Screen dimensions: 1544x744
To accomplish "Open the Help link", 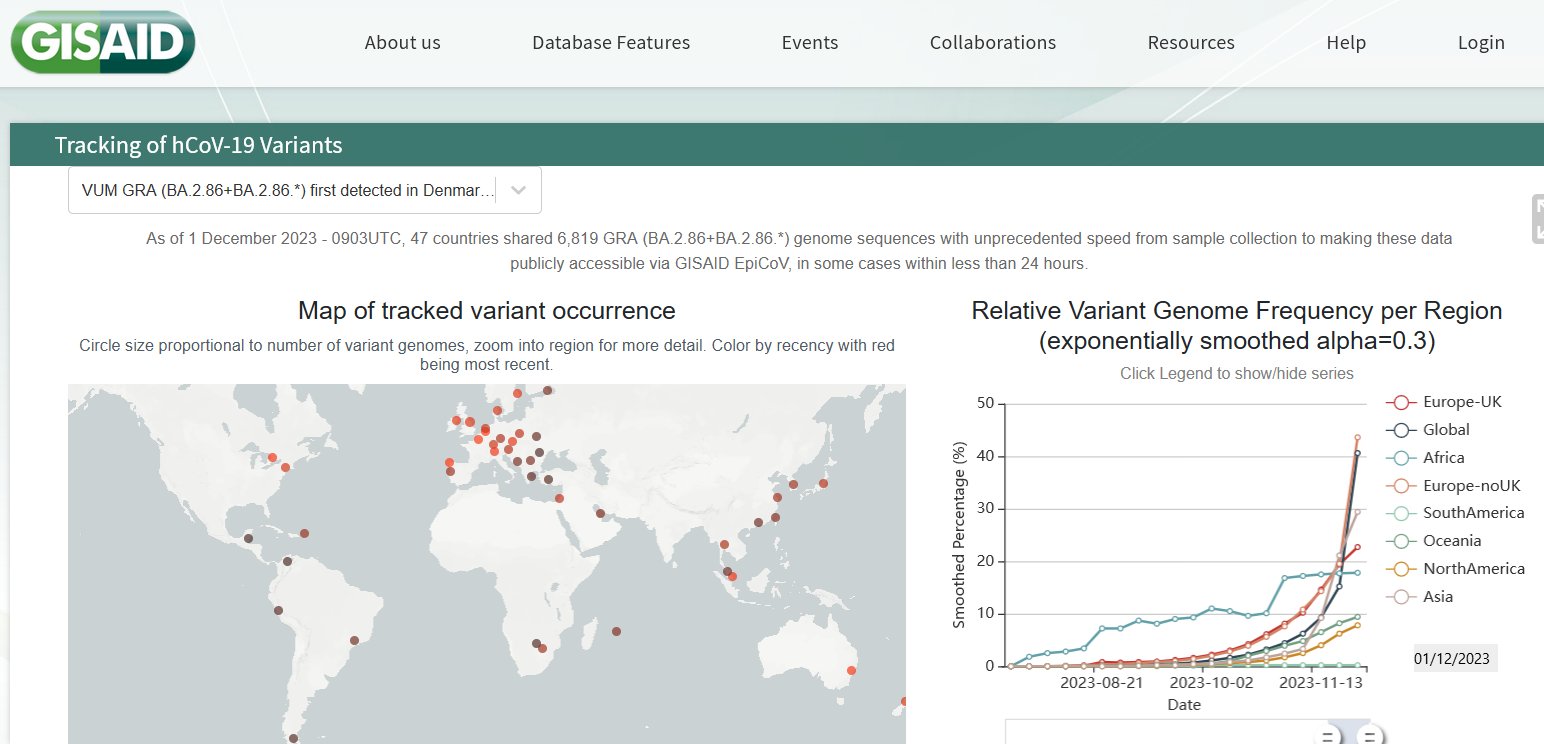I will pos(1345,43).
